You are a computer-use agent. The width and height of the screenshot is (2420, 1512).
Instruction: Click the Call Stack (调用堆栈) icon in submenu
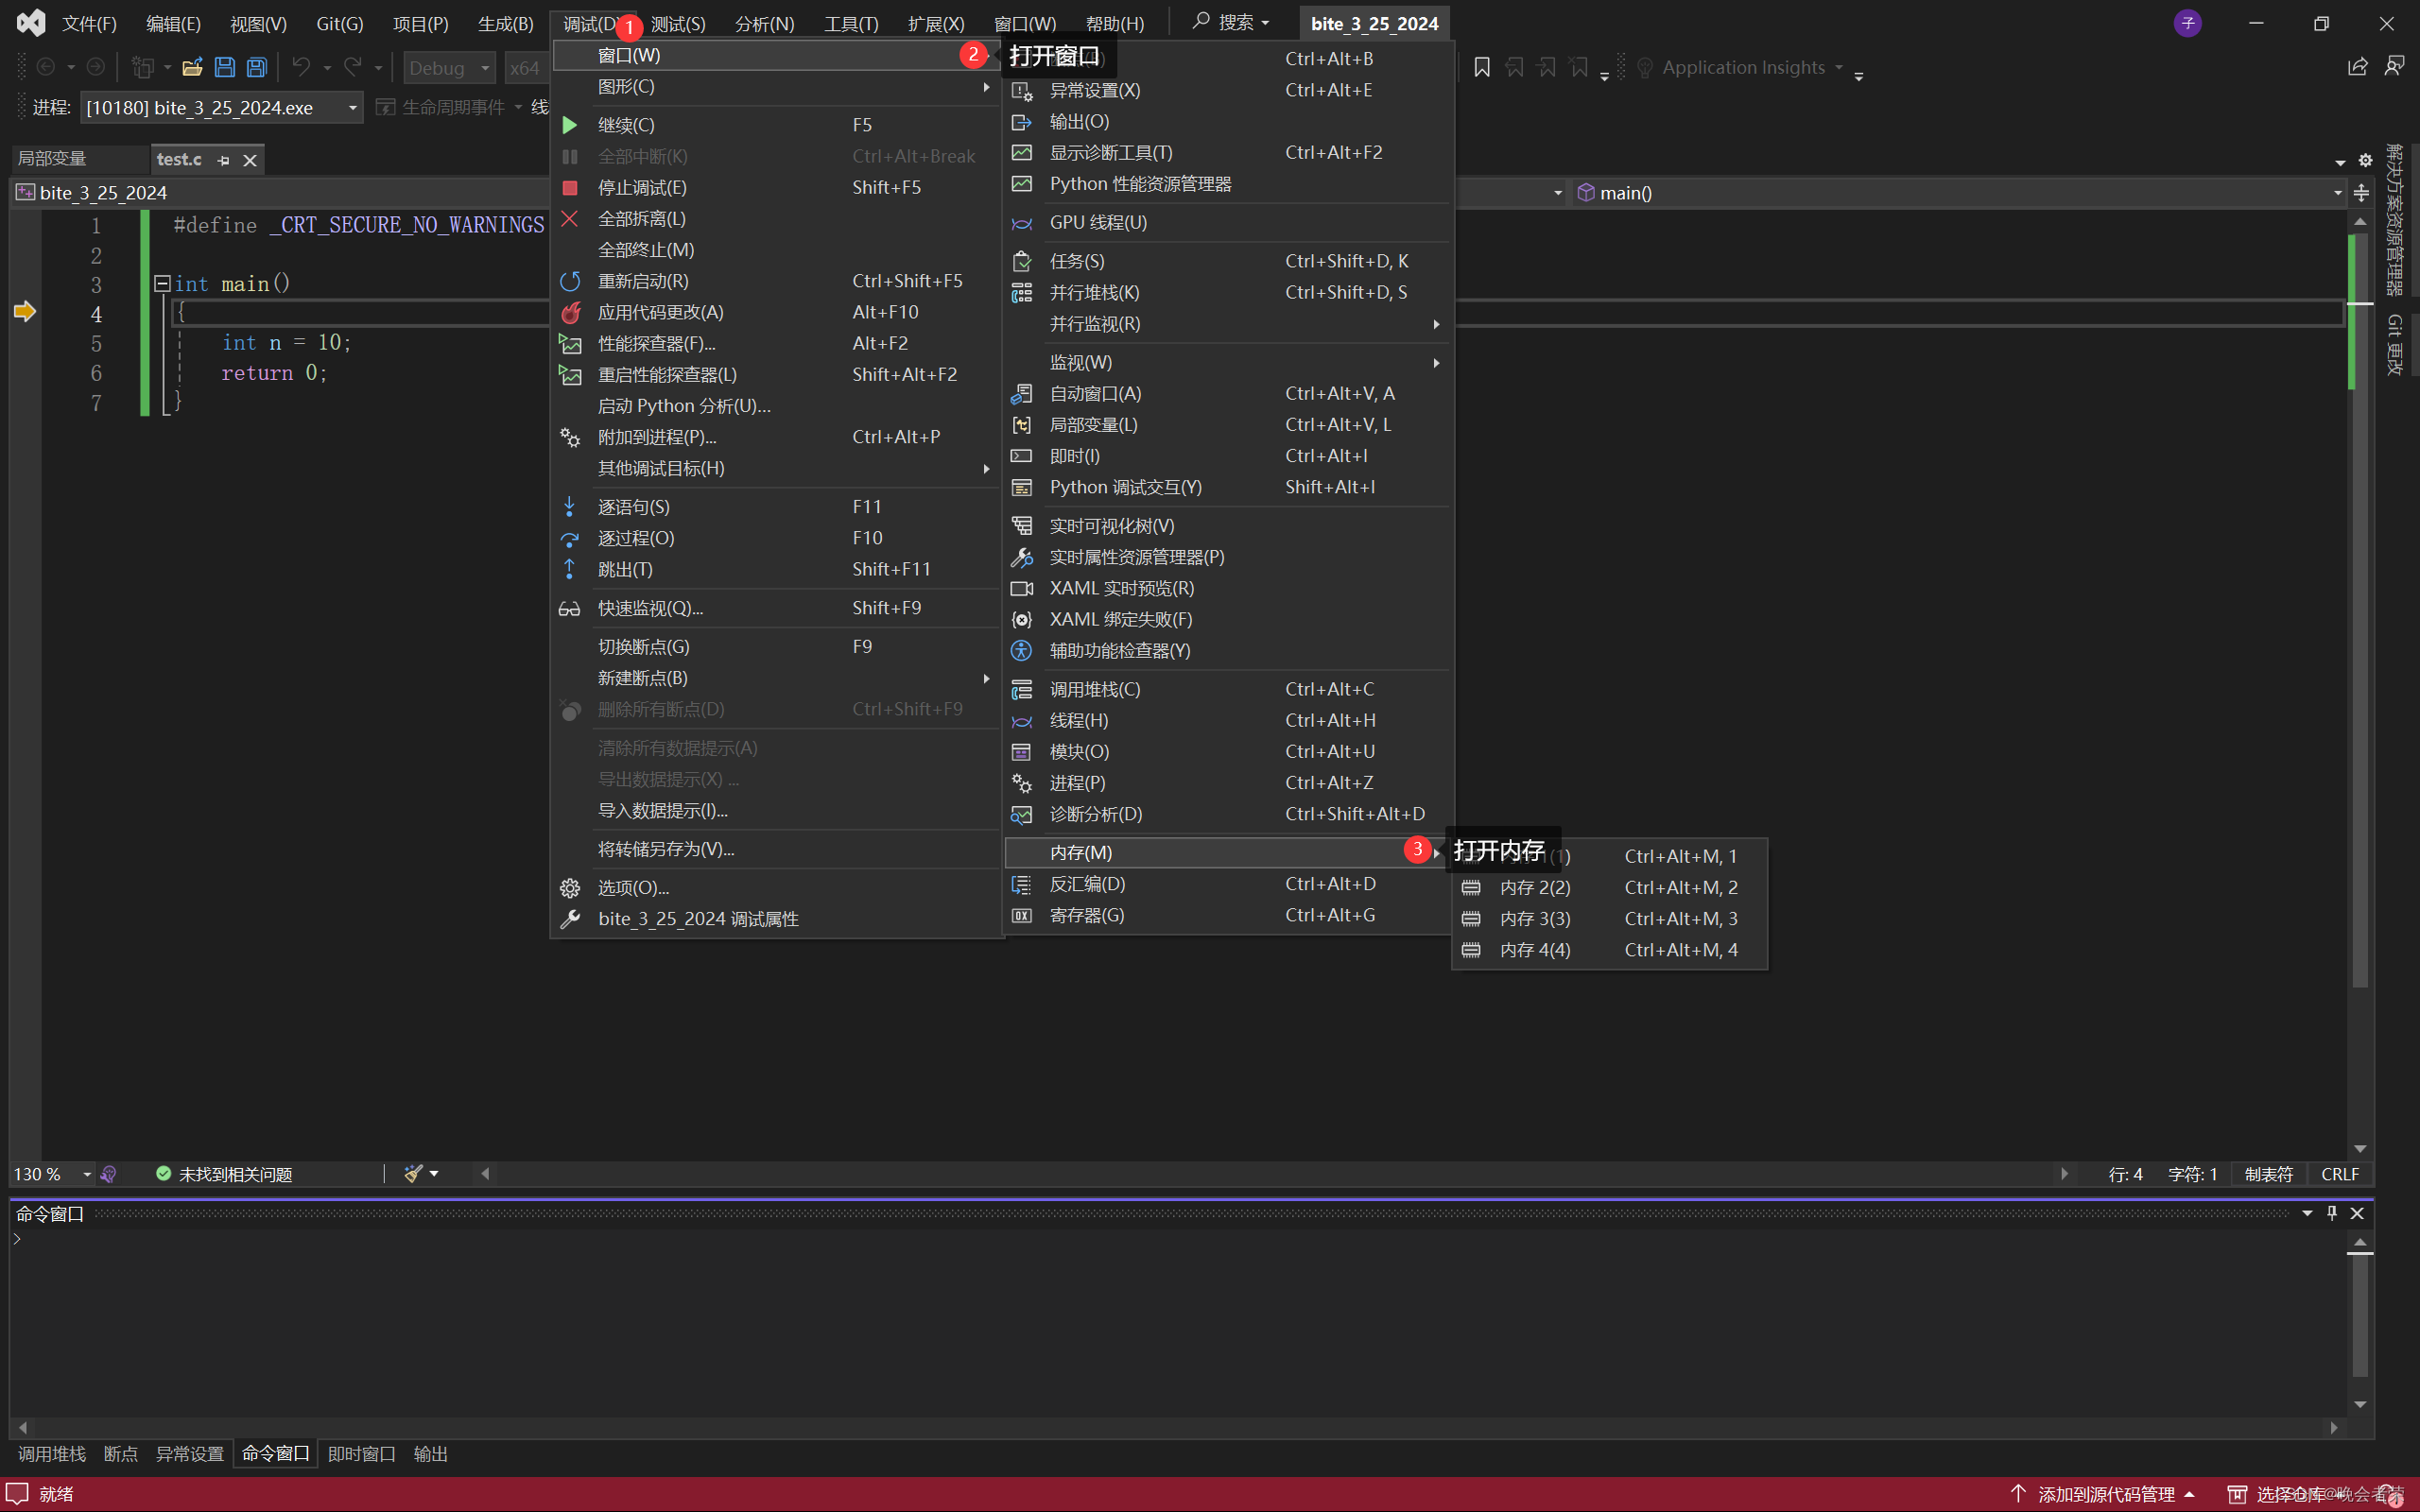click(1021, 689)
